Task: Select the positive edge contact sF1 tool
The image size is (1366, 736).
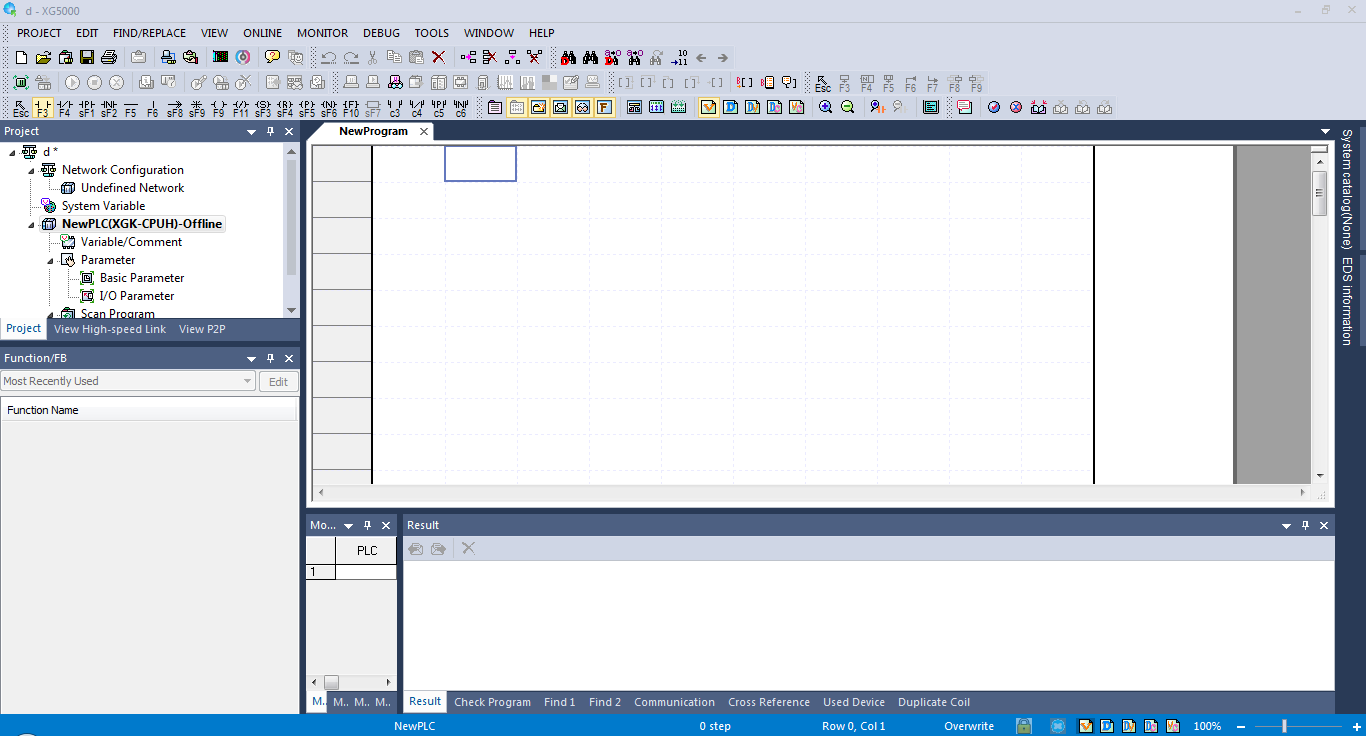Action: pos(87,108)
